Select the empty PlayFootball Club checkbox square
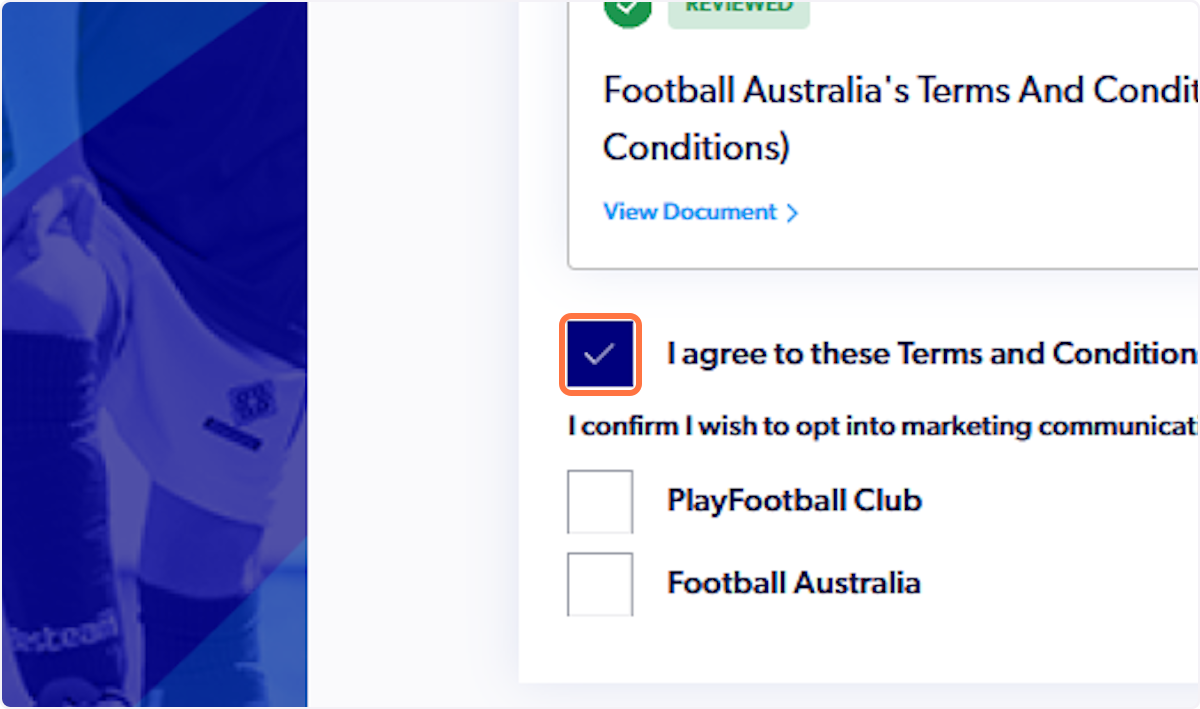The height and width of the screenshot is (709, 1200). [x=599, y=500]
